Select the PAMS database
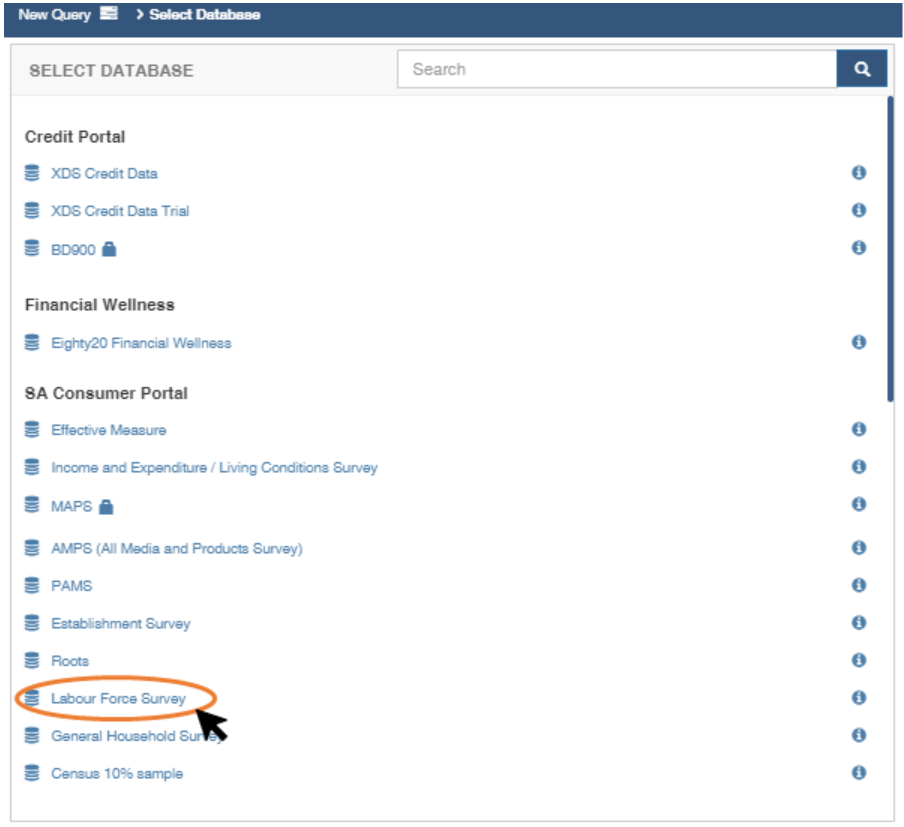This screenshot has width=904, height=827. point(71,586)
